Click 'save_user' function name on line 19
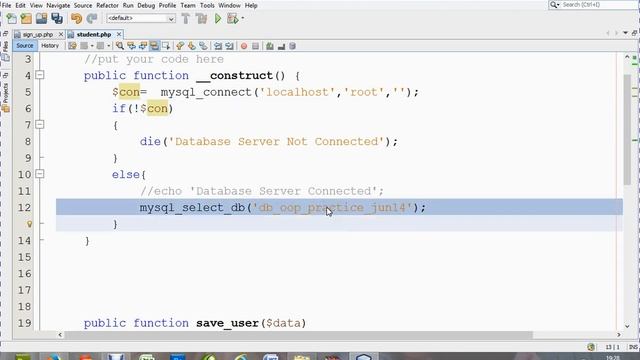 click(227, 323)
